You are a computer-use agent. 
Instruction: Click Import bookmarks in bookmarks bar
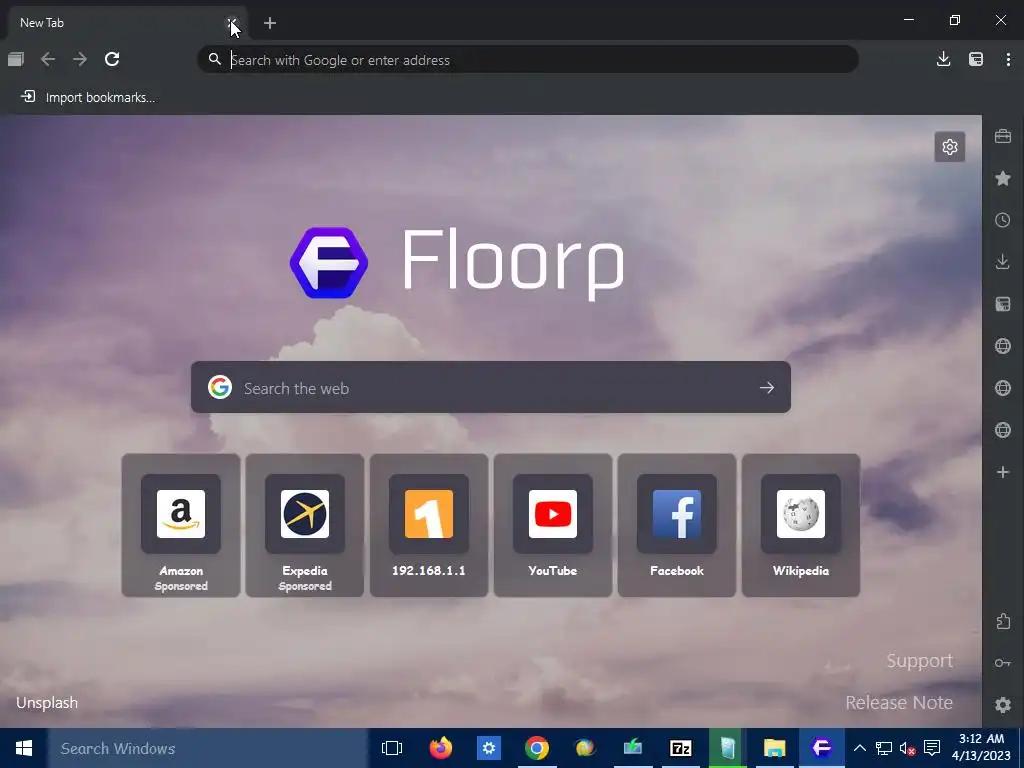pos(88,97)
